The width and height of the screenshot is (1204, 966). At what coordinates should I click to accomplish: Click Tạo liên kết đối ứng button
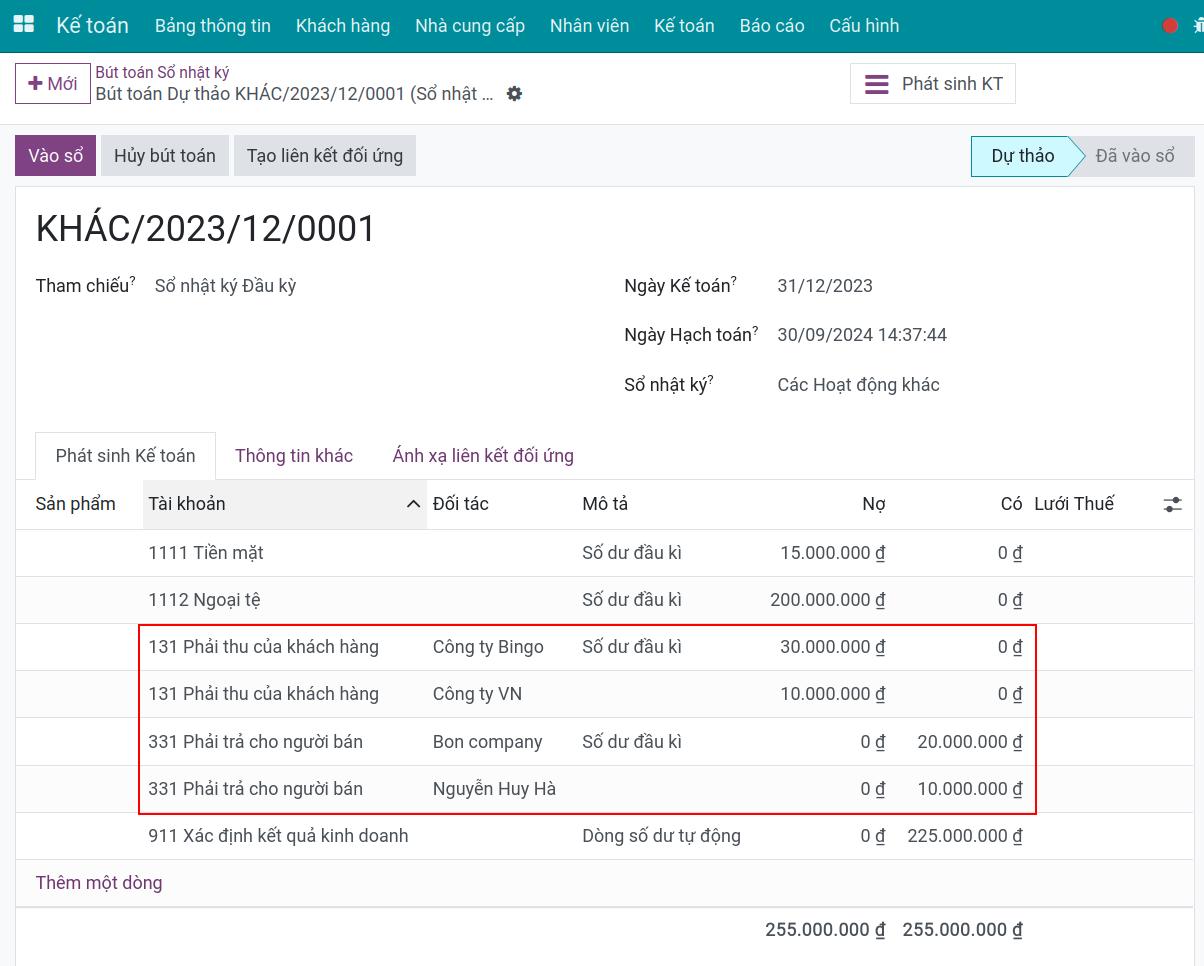pyautogui.click(x=325, y=156)
